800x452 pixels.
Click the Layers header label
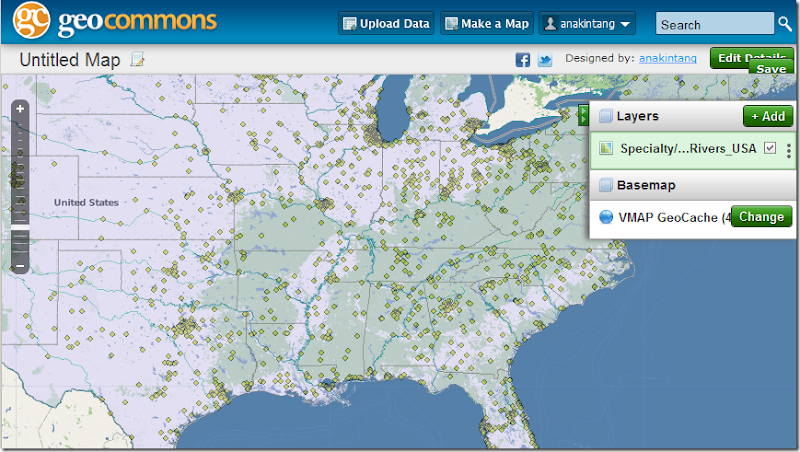point(637,116)
